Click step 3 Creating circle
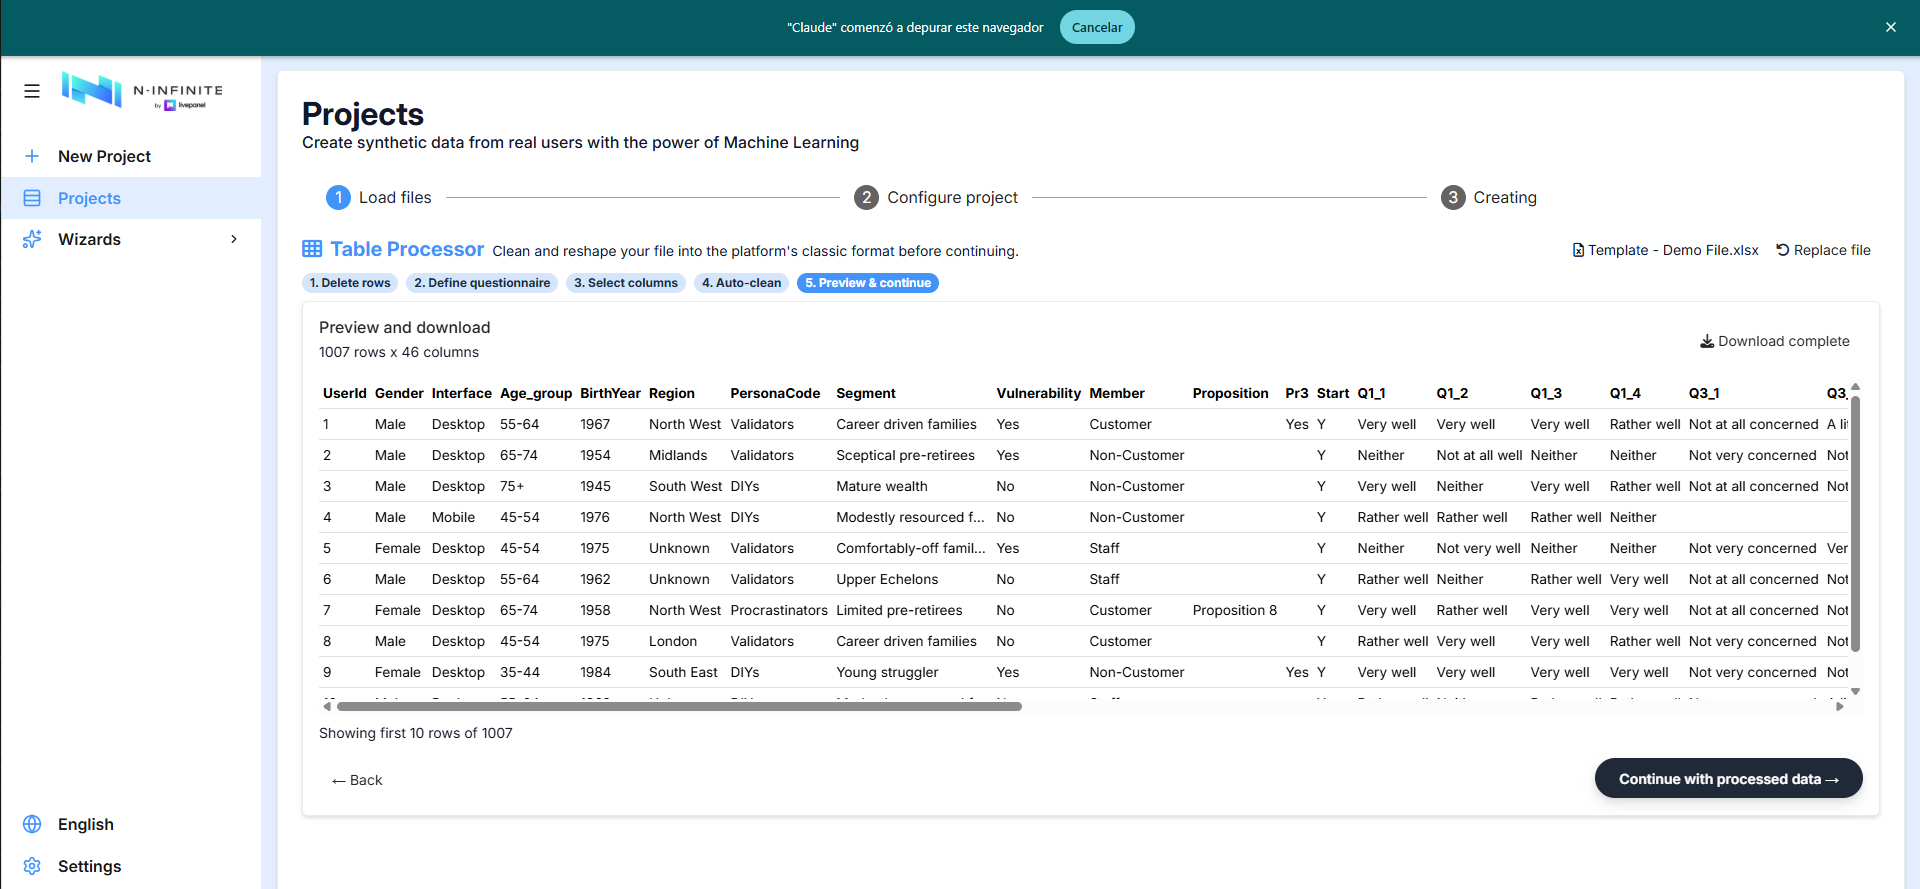Viewport: 1920px width, 889px height. pos(1453,198)
